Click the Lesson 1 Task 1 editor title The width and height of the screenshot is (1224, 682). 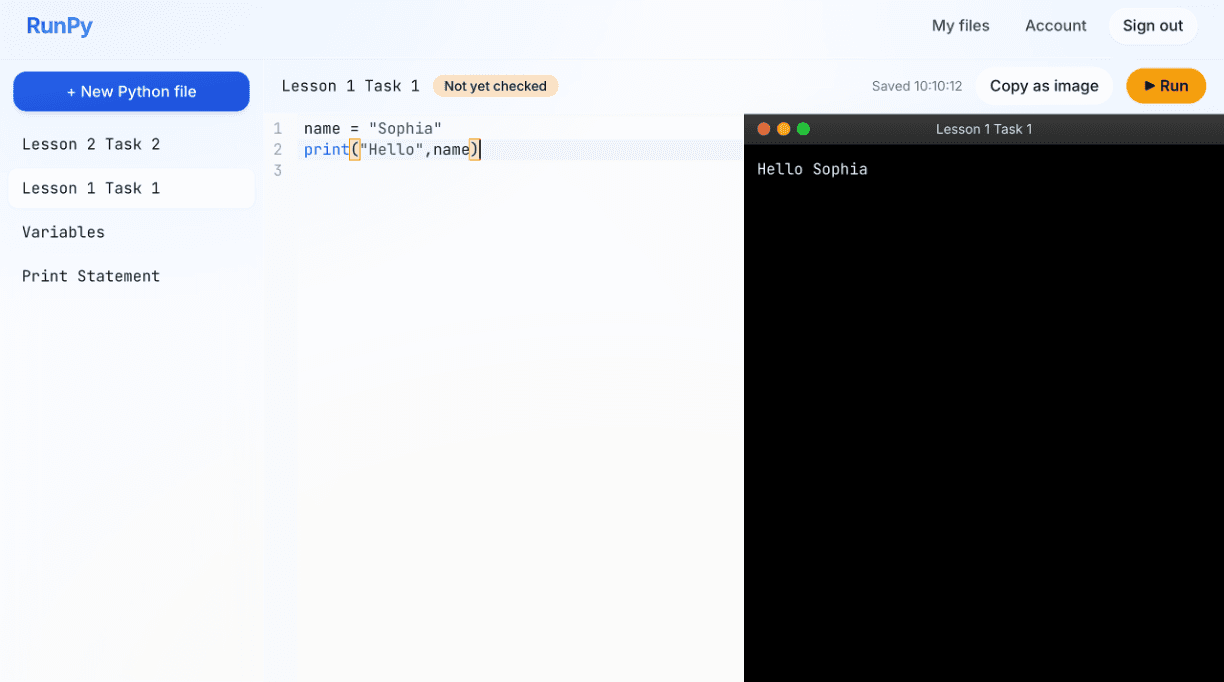pos(350,86)
